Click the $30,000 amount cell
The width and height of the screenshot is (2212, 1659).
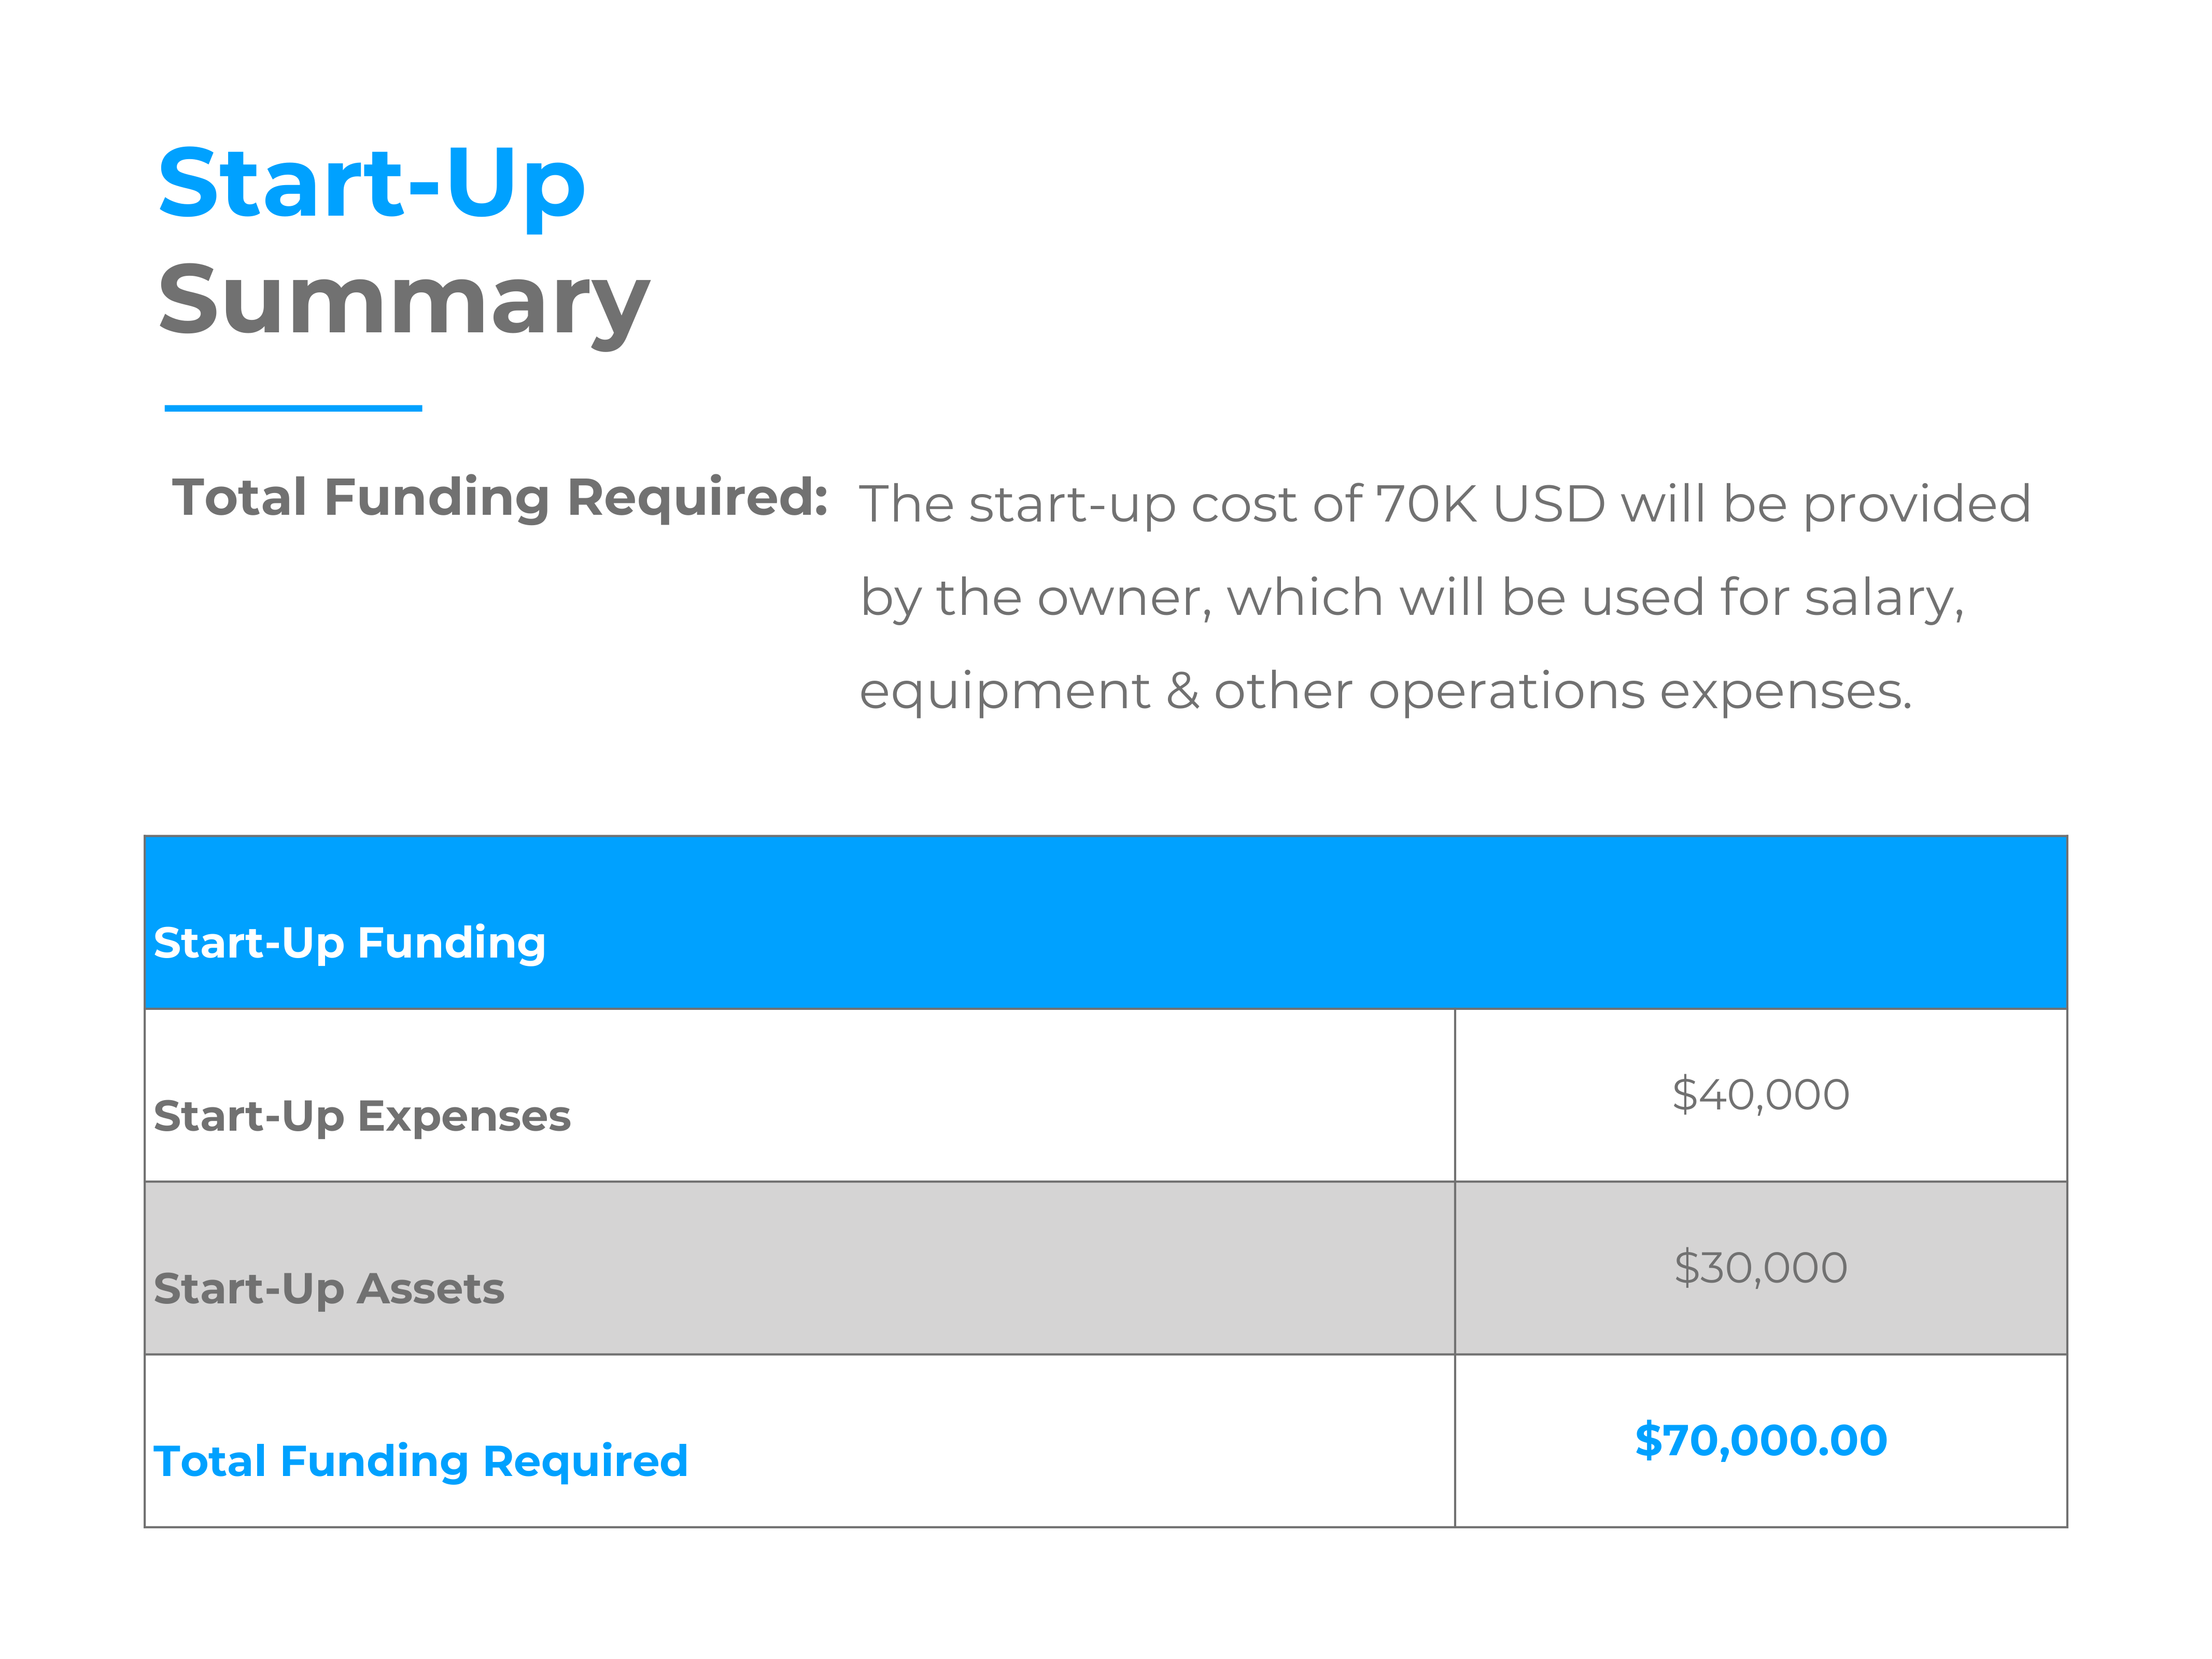pos(1760,1268)
